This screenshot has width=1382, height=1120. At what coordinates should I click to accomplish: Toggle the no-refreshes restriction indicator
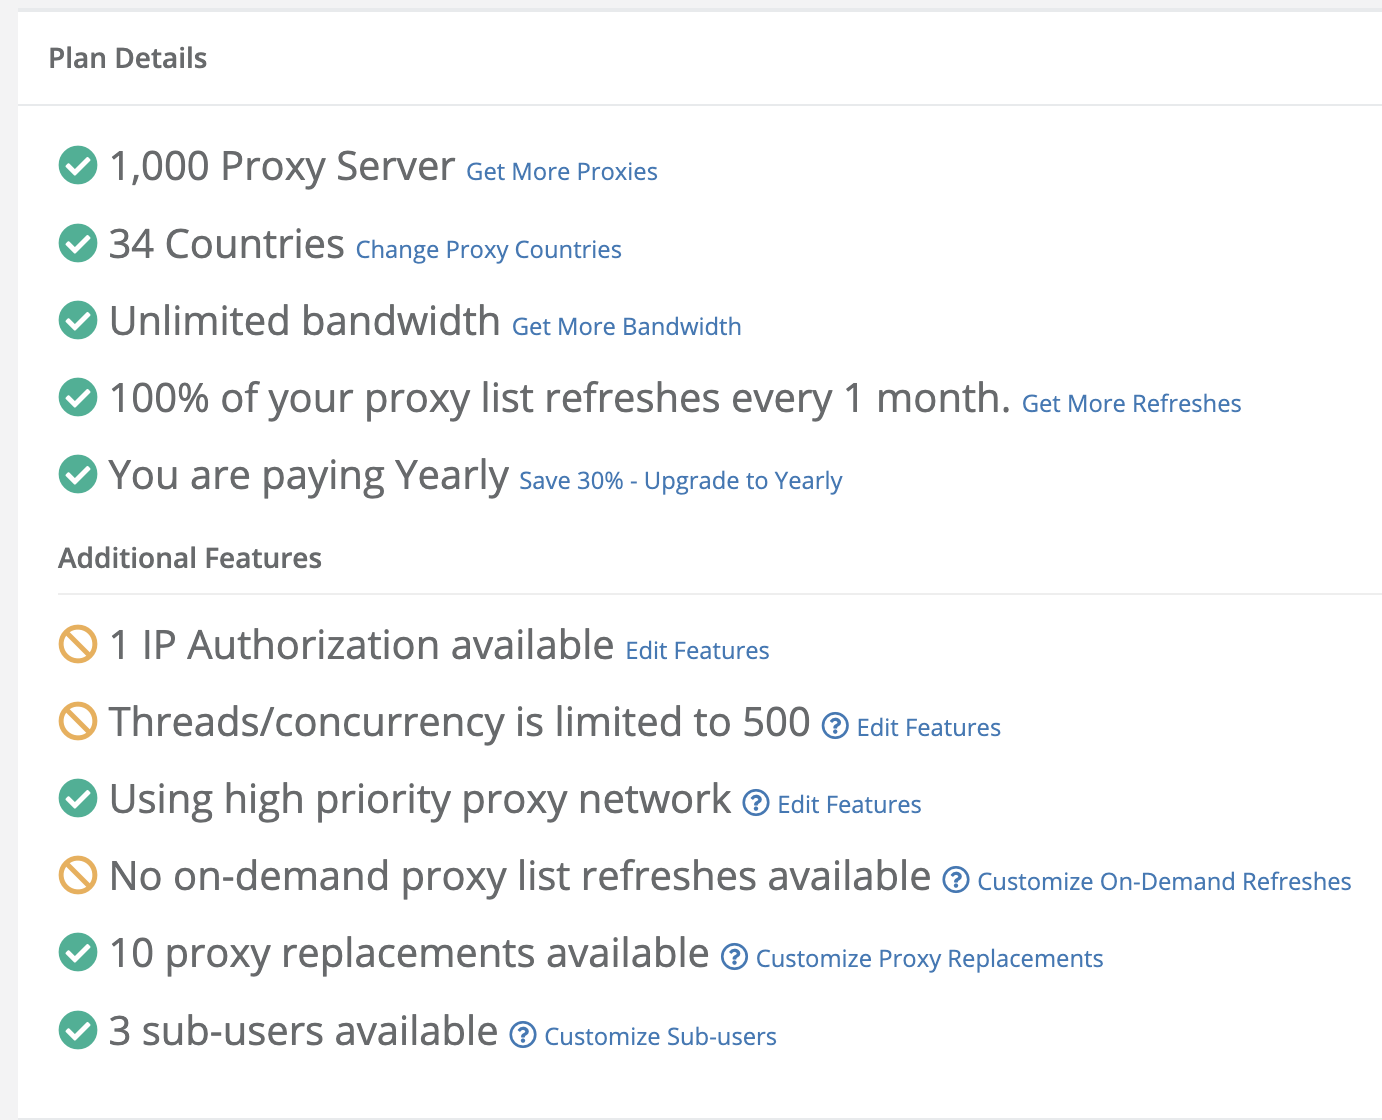[x=77, y=875]
